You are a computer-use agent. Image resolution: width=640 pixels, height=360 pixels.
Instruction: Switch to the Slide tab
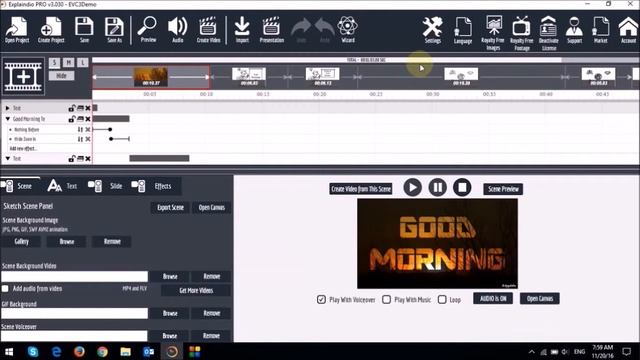click(x=105, y=186)
